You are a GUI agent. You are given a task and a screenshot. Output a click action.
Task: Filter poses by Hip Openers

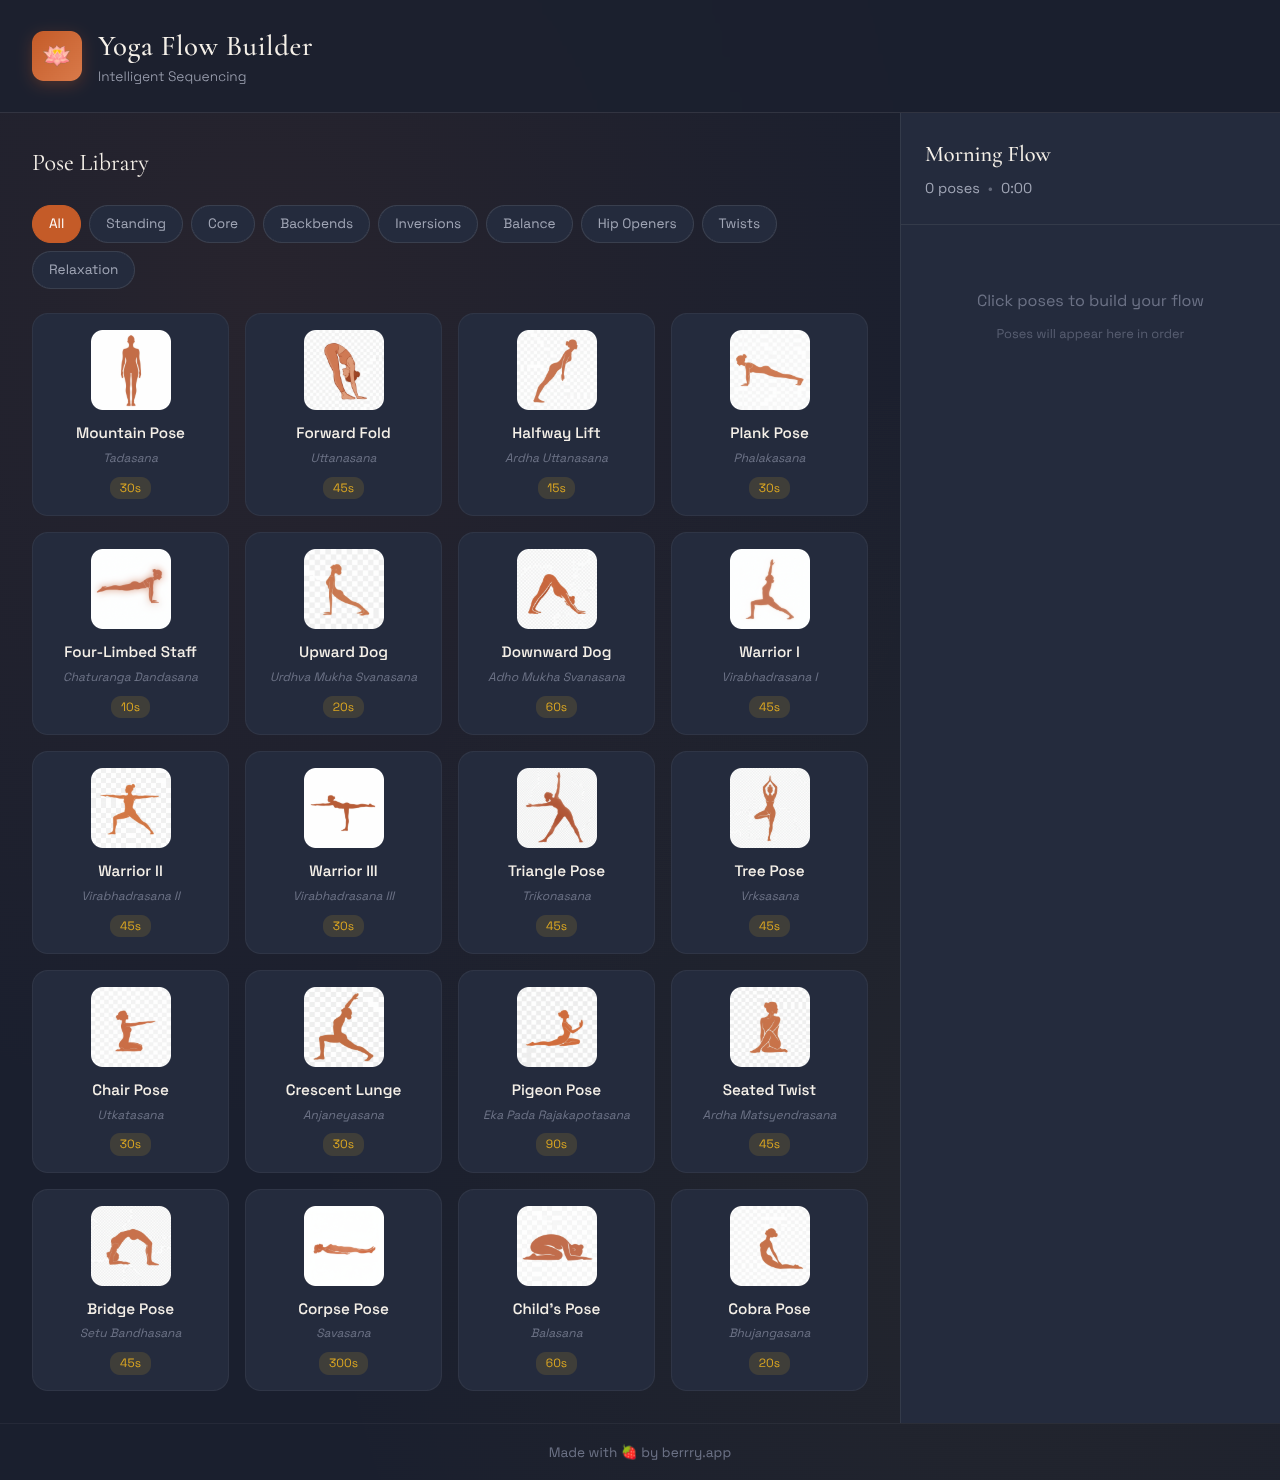637,224
